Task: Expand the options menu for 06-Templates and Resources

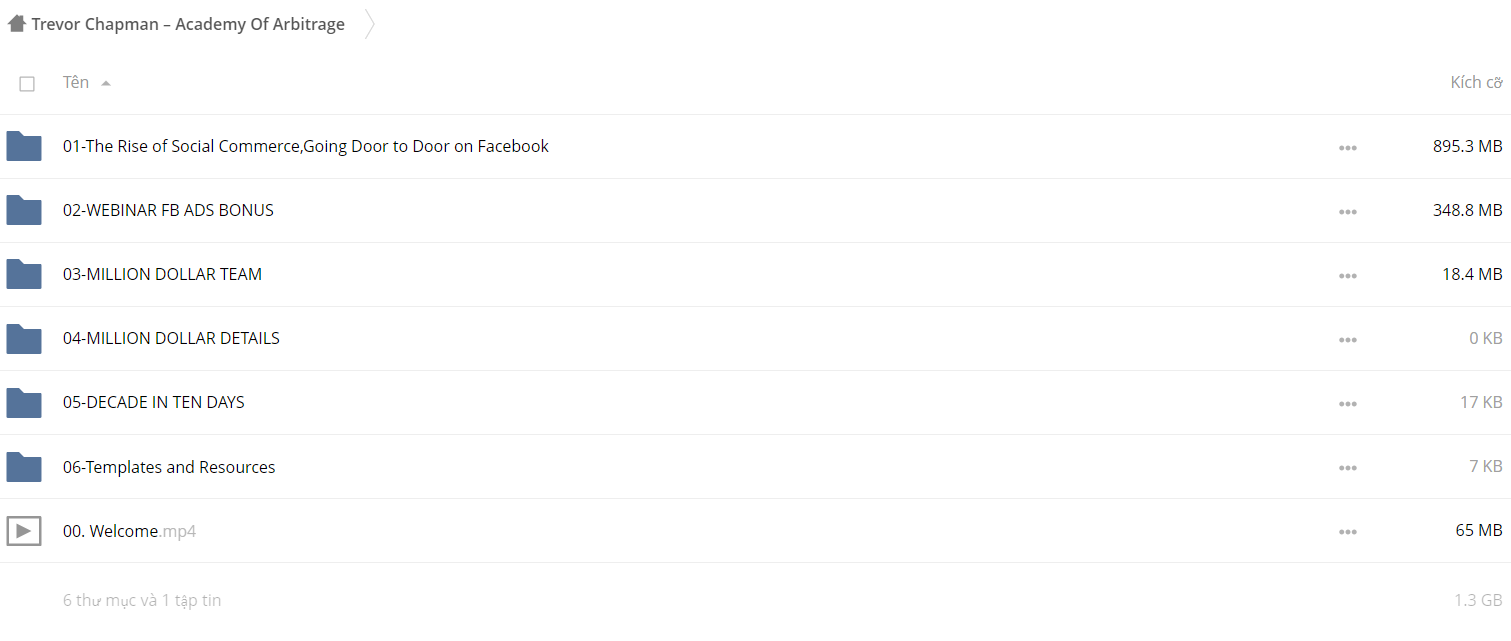Action: (x=1348, y=468)
